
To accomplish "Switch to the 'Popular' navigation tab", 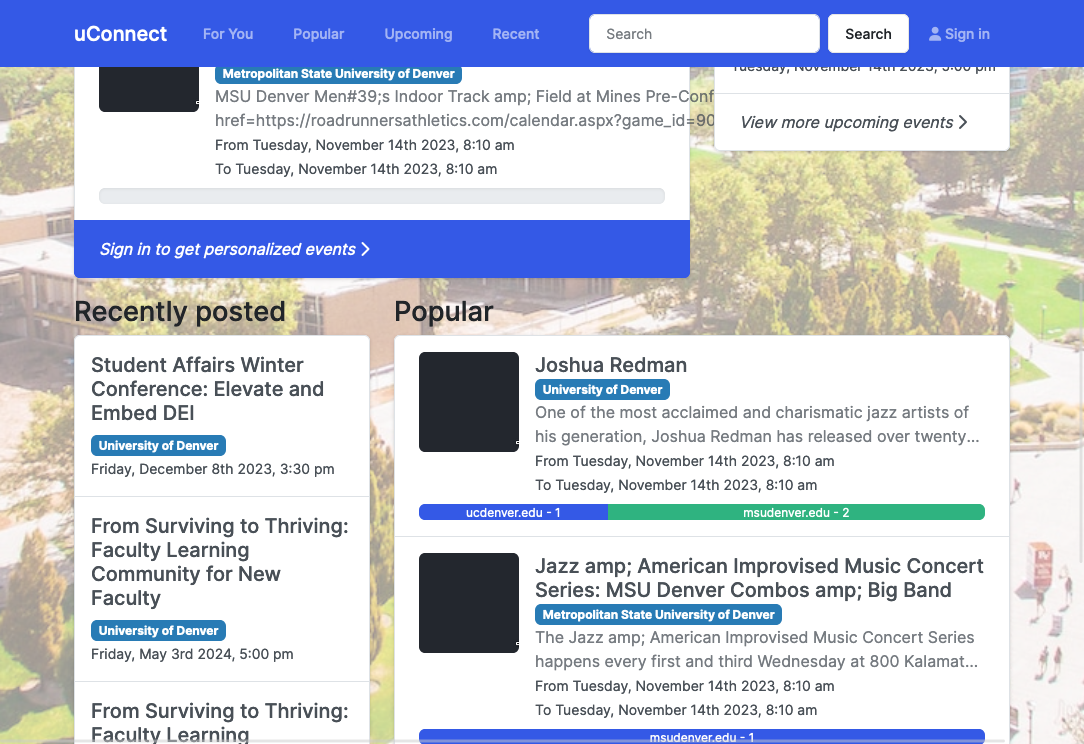I will 318,33.
